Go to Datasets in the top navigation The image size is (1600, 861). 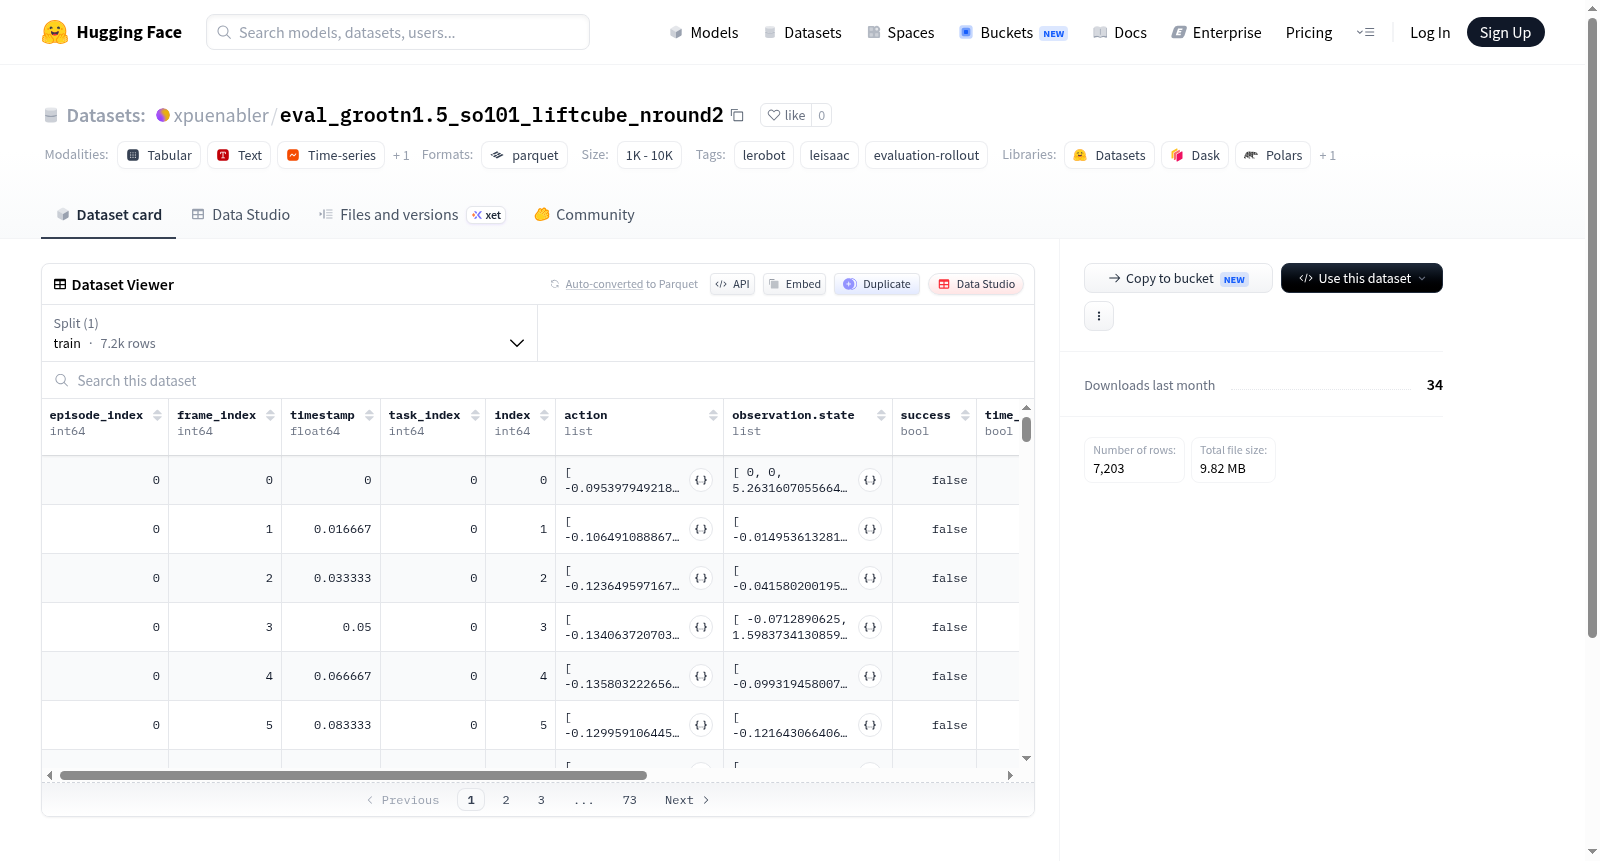coord(802,32)
